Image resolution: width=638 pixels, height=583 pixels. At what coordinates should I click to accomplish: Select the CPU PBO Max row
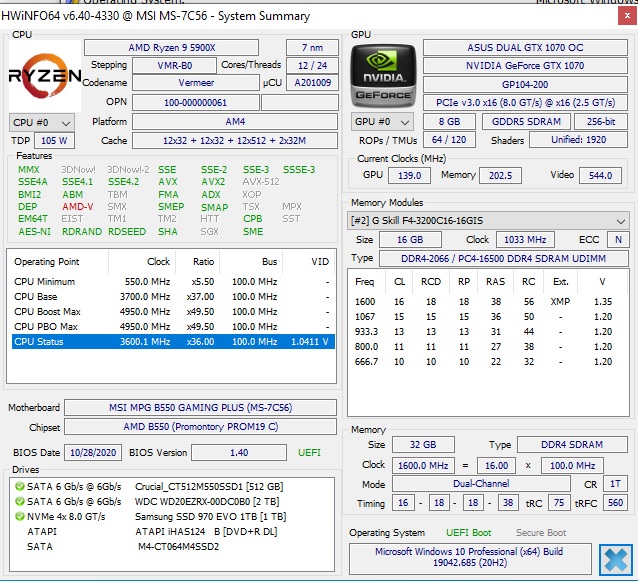tap(173, 327)
